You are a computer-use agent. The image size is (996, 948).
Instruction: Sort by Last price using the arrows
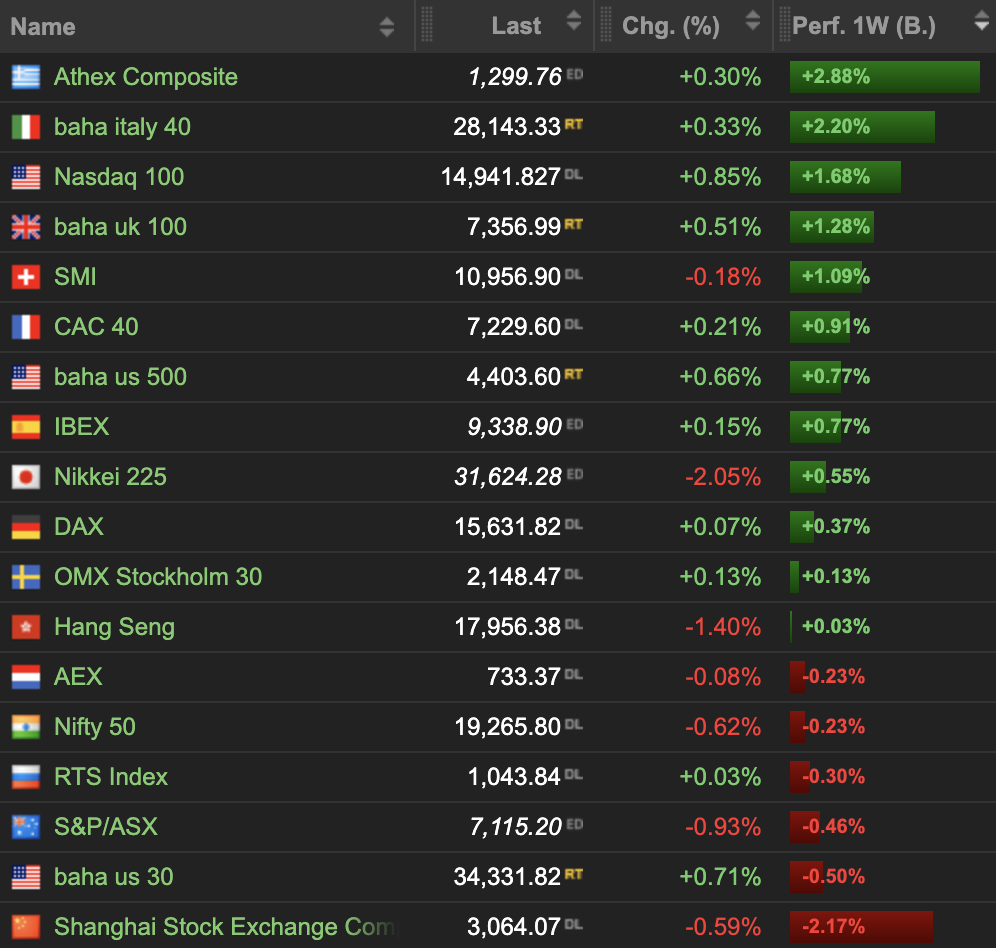pos(573,21)
